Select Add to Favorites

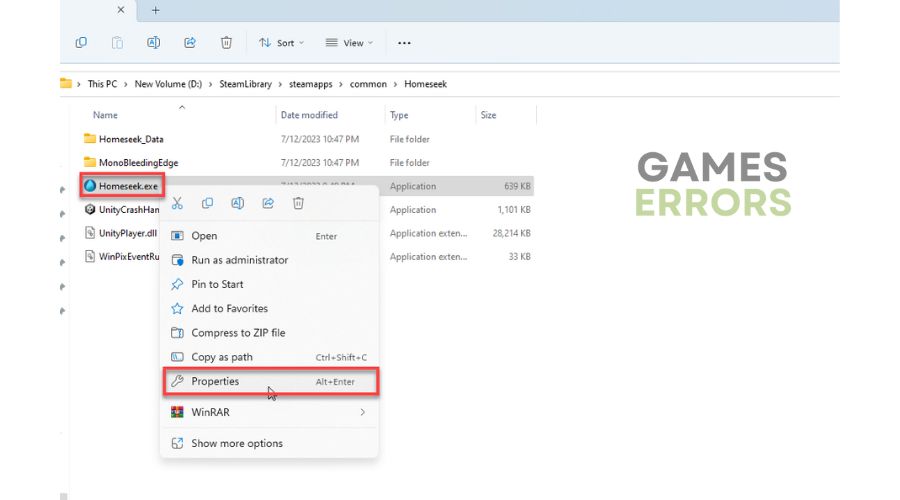point(270,308)
